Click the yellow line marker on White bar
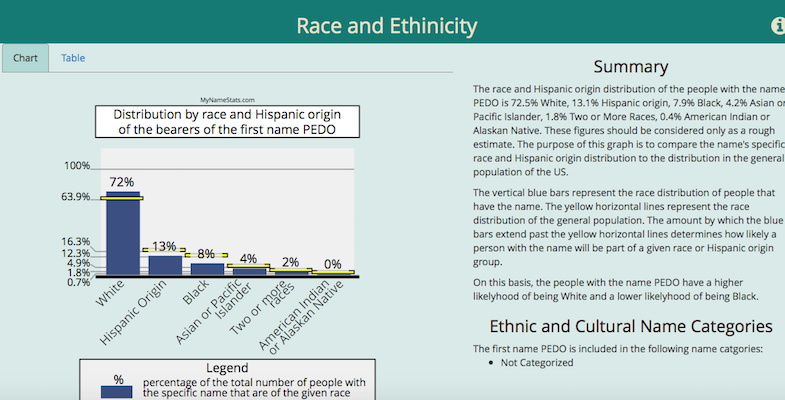 [x=123, y=198]
